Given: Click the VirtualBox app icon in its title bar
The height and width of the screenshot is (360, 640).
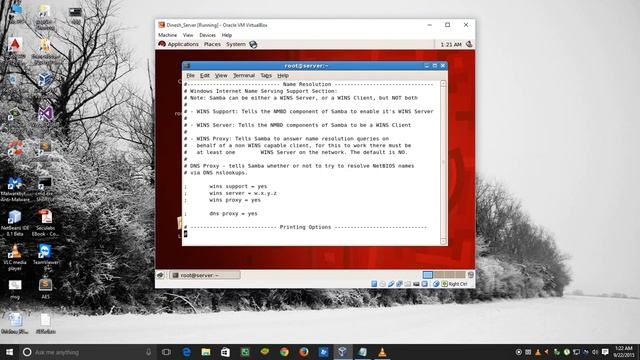Looking at the screenshot, I should pos(162,25).
